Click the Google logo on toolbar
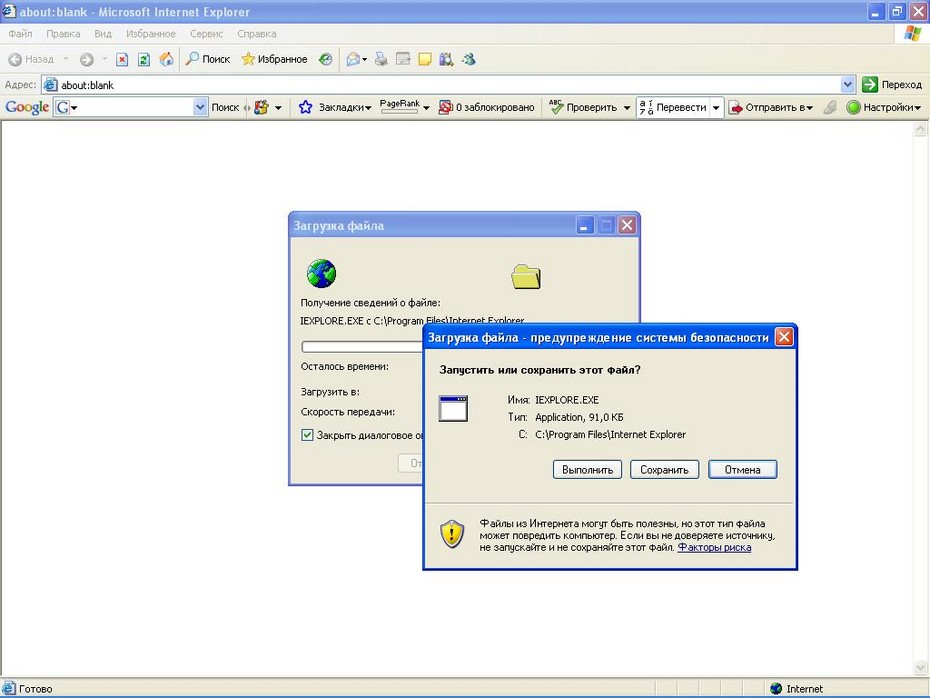 pyautogui.click(x=27, y=107)
